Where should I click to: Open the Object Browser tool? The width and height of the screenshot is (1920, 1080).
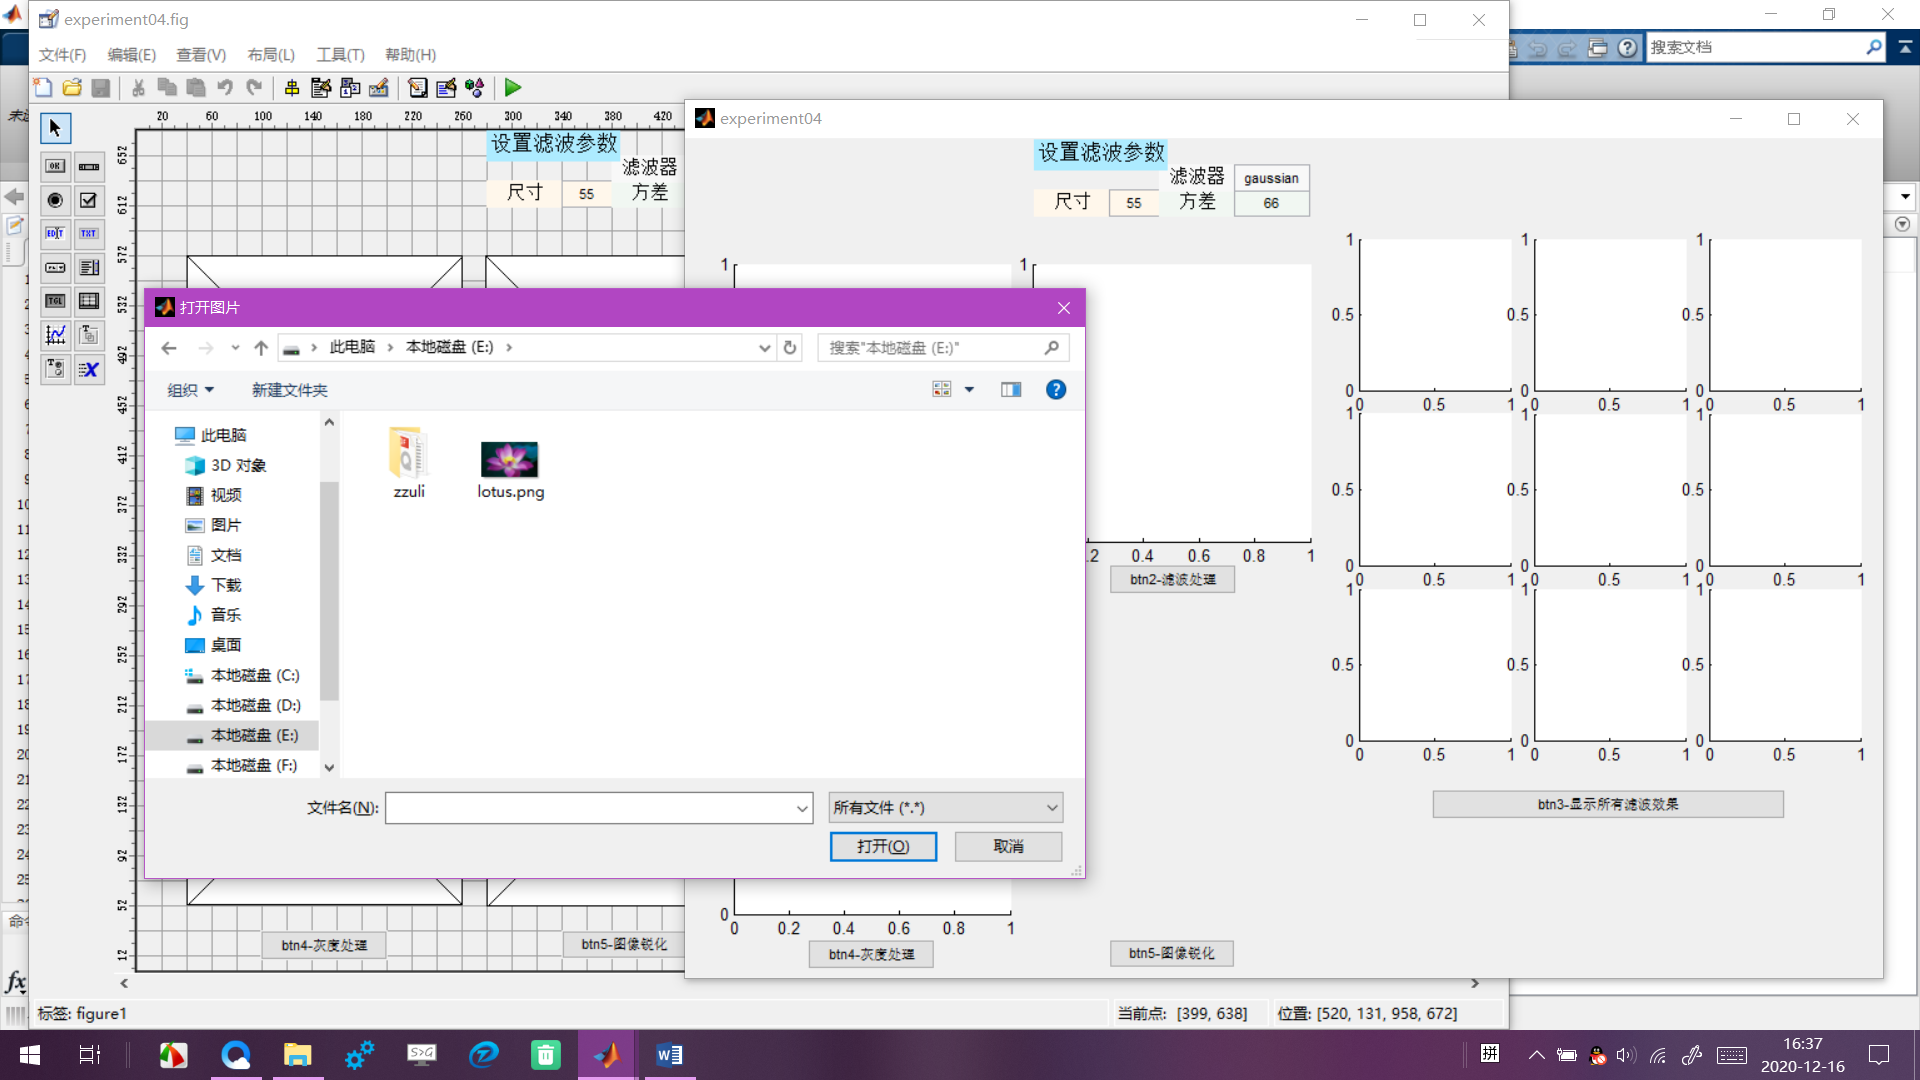pos(475,88)
